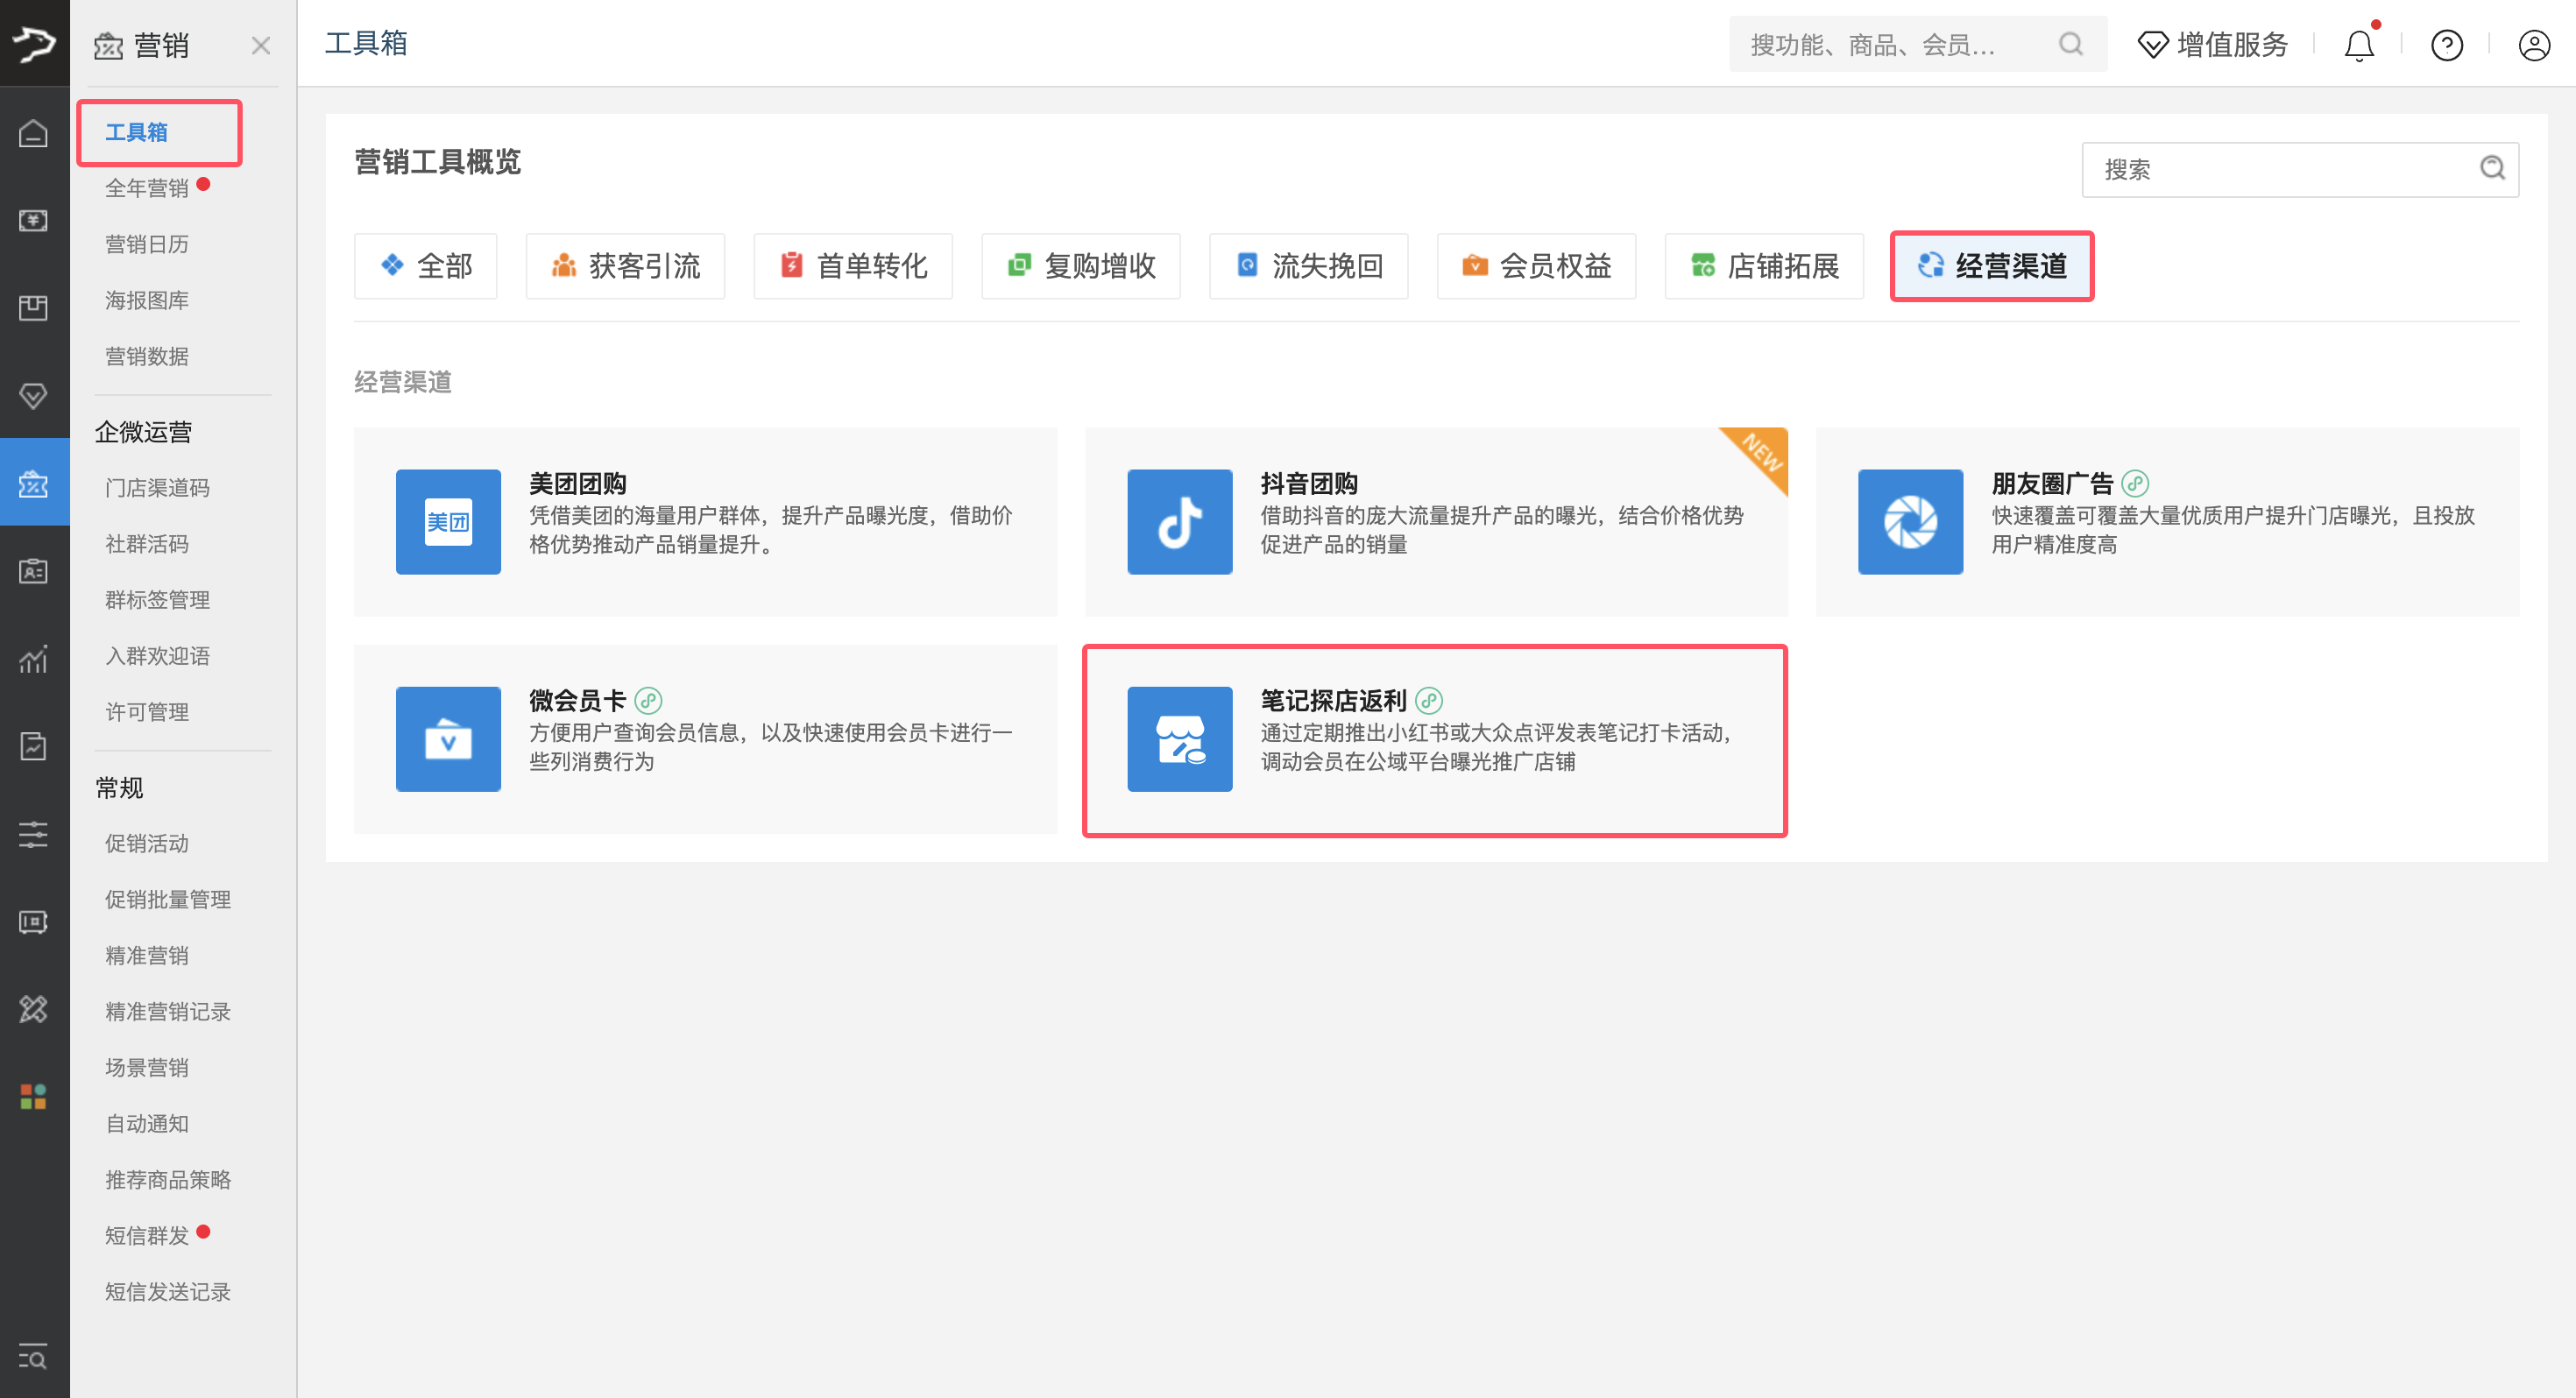Open the 美团团购 card title
The height and width of the screenshot is (1398, 2576).
click(578, 483)
